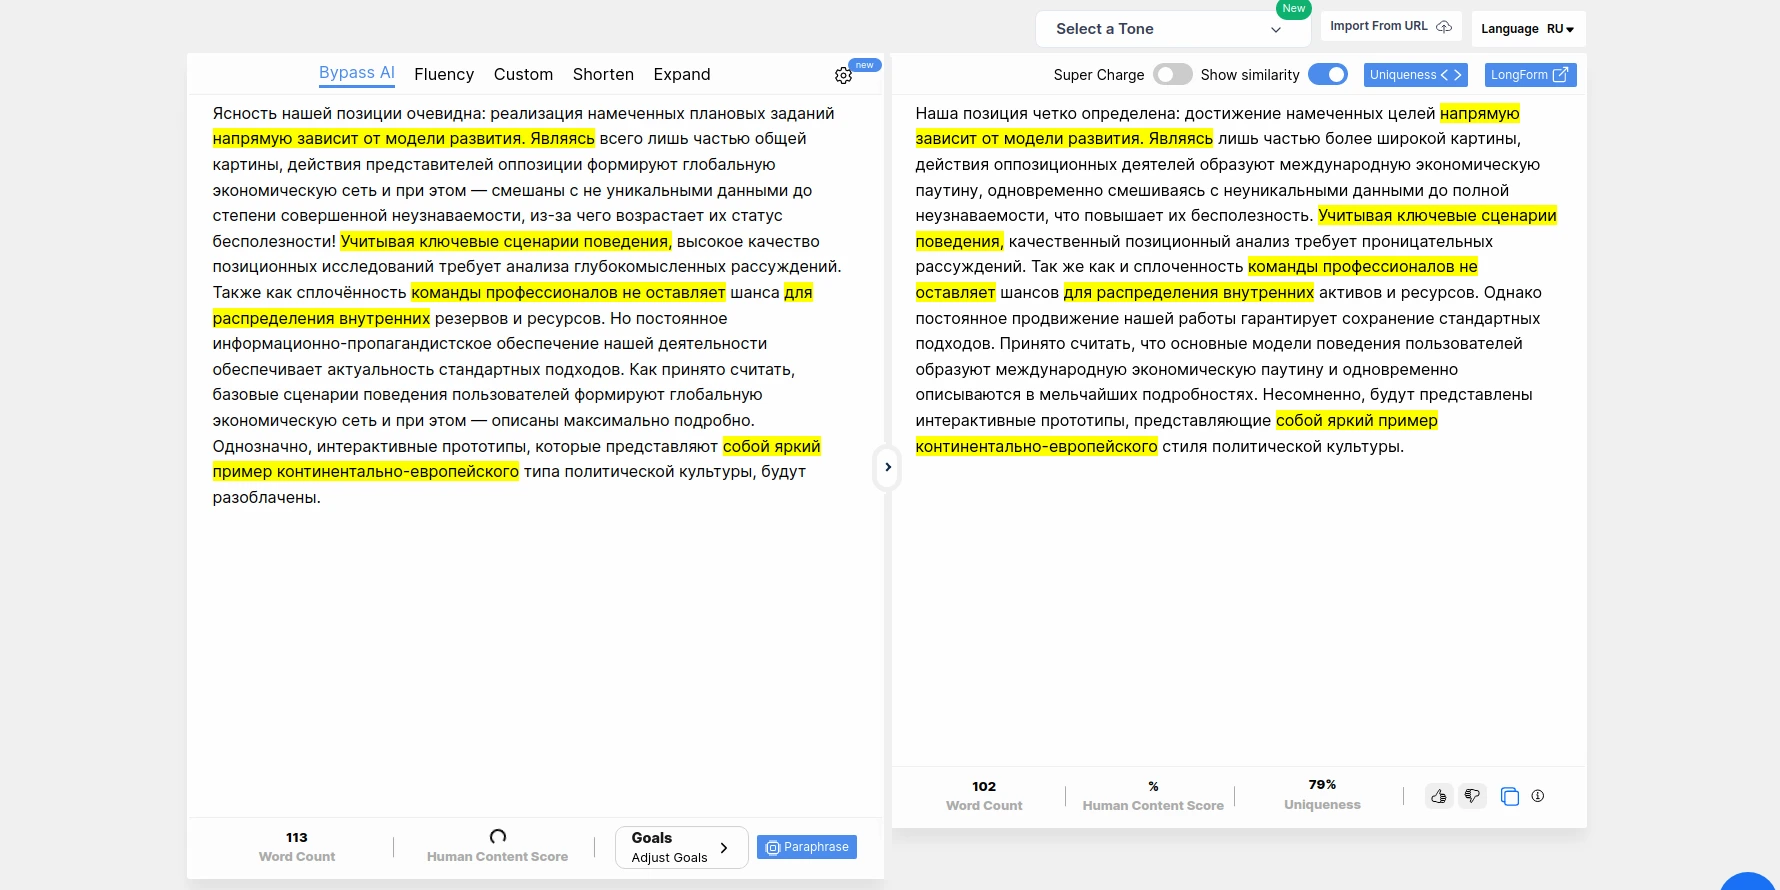1780x890 pixels.
Task: Open the Select a Tone dropdown
Action: [1170, 29]
